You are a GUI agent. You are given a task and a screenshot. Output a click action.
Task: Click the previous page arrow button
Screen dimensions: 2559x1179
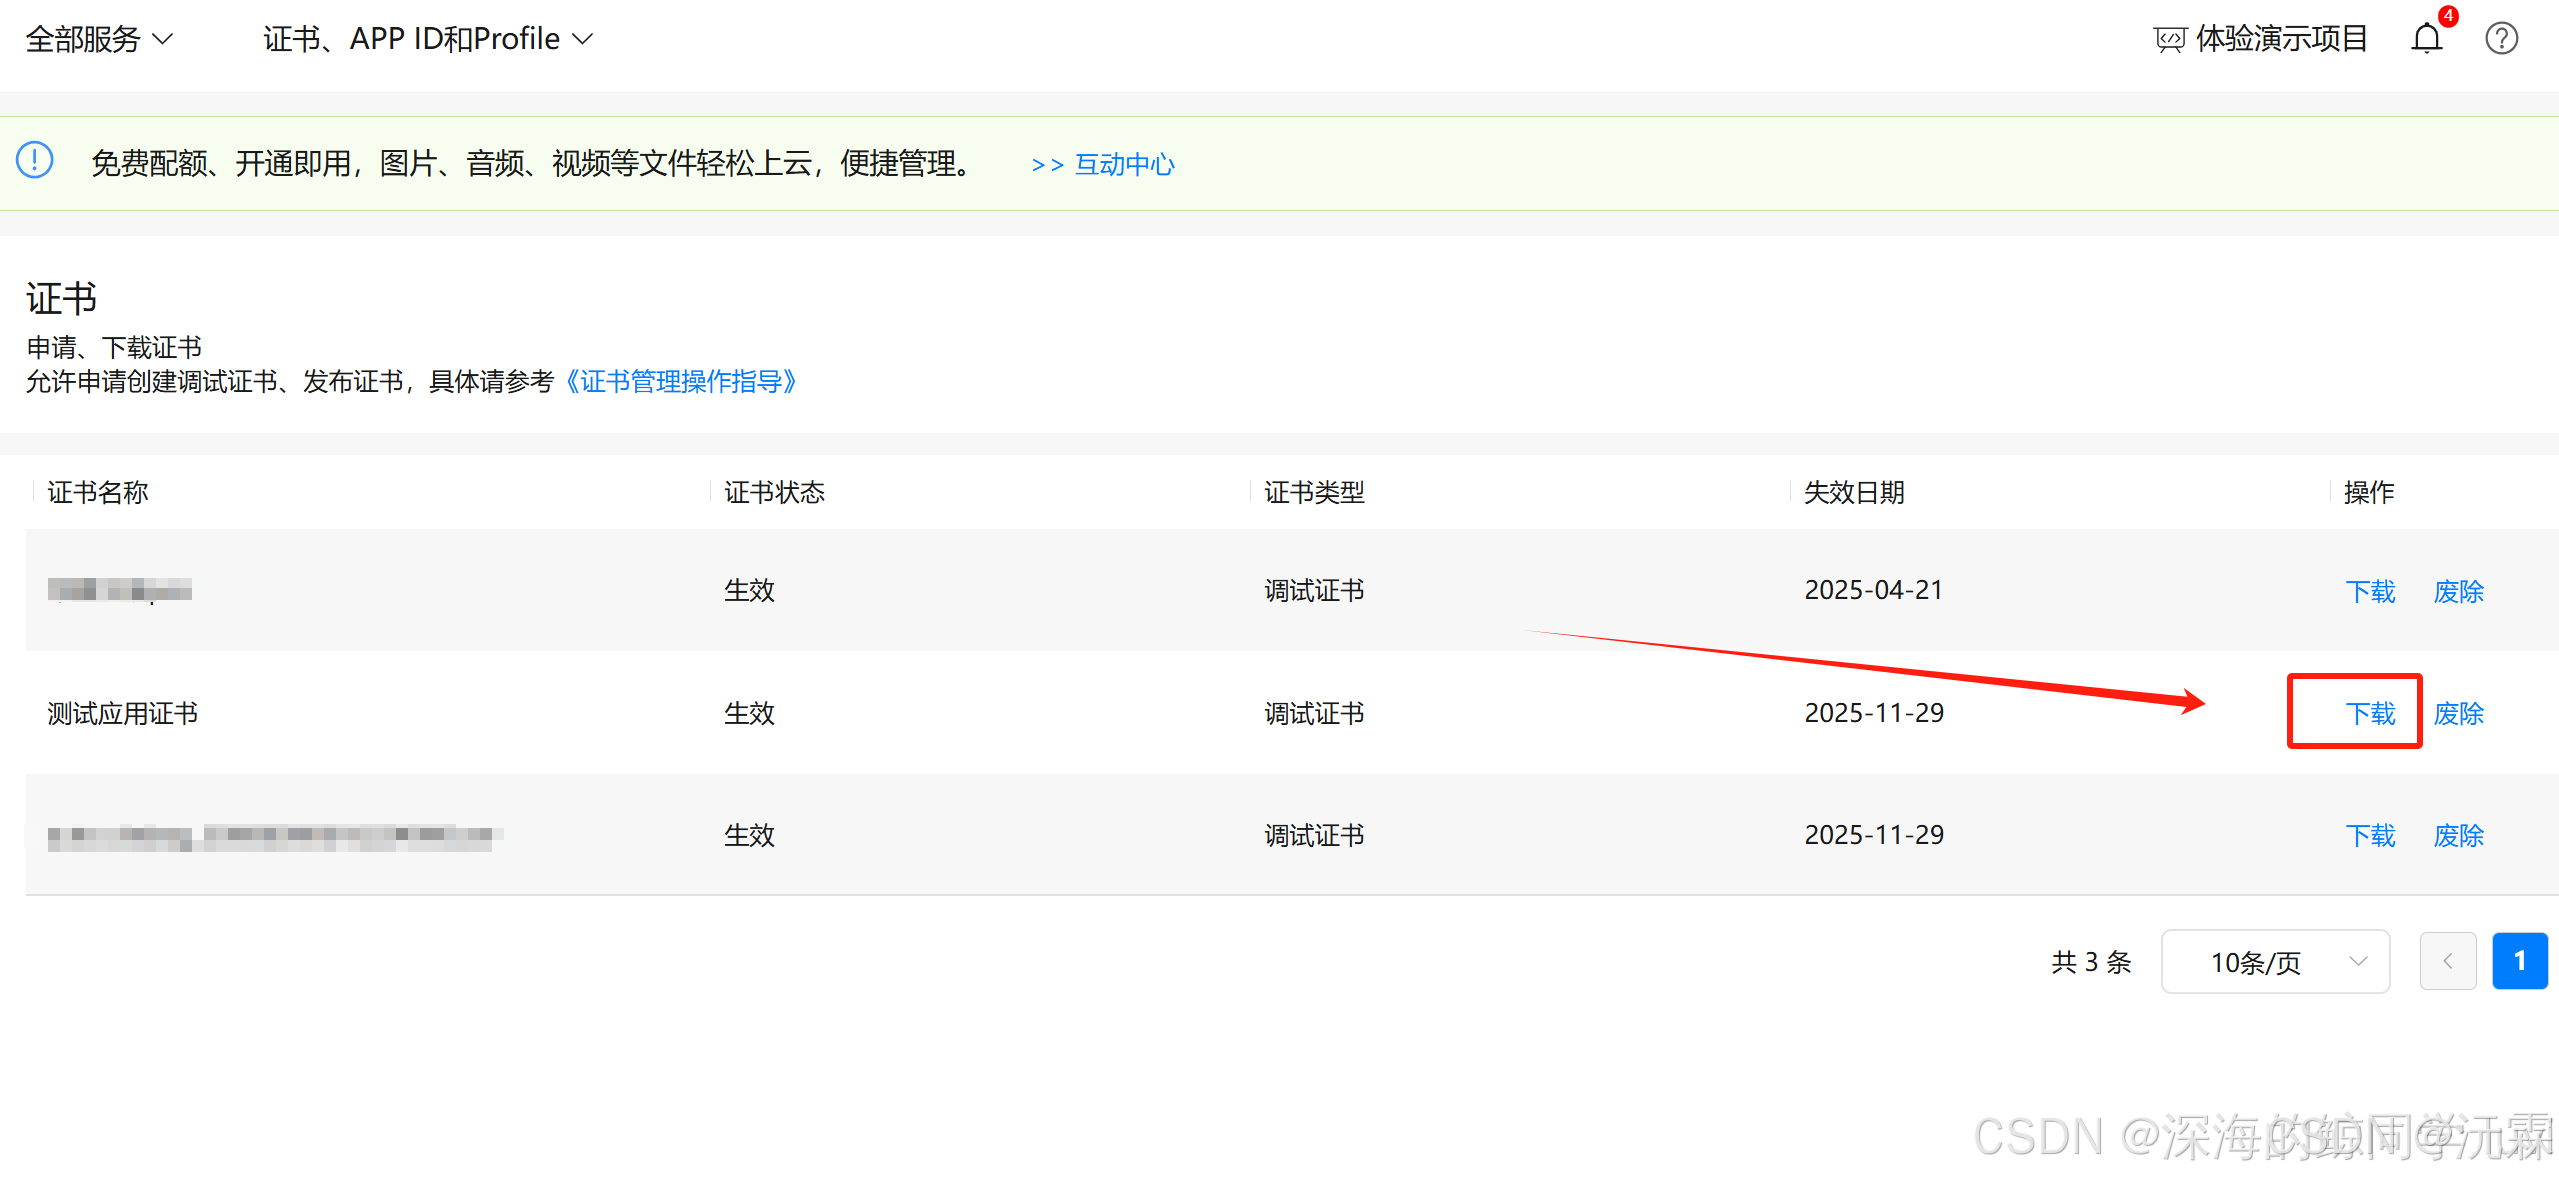pos(2447,961)
